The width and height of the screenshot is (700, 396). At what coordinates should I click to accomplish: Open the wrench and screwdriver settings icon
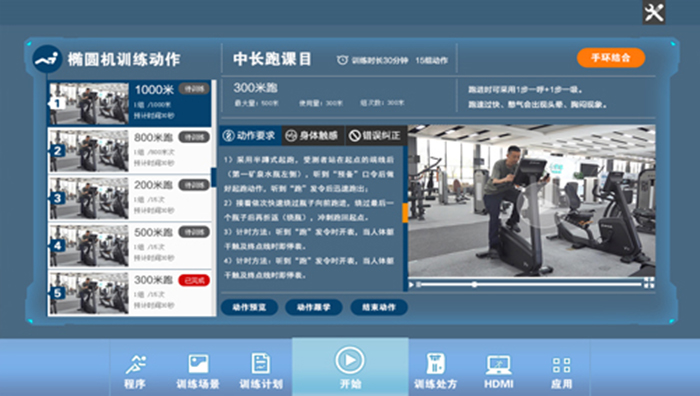pyautogui.click(x=654, y=13)
